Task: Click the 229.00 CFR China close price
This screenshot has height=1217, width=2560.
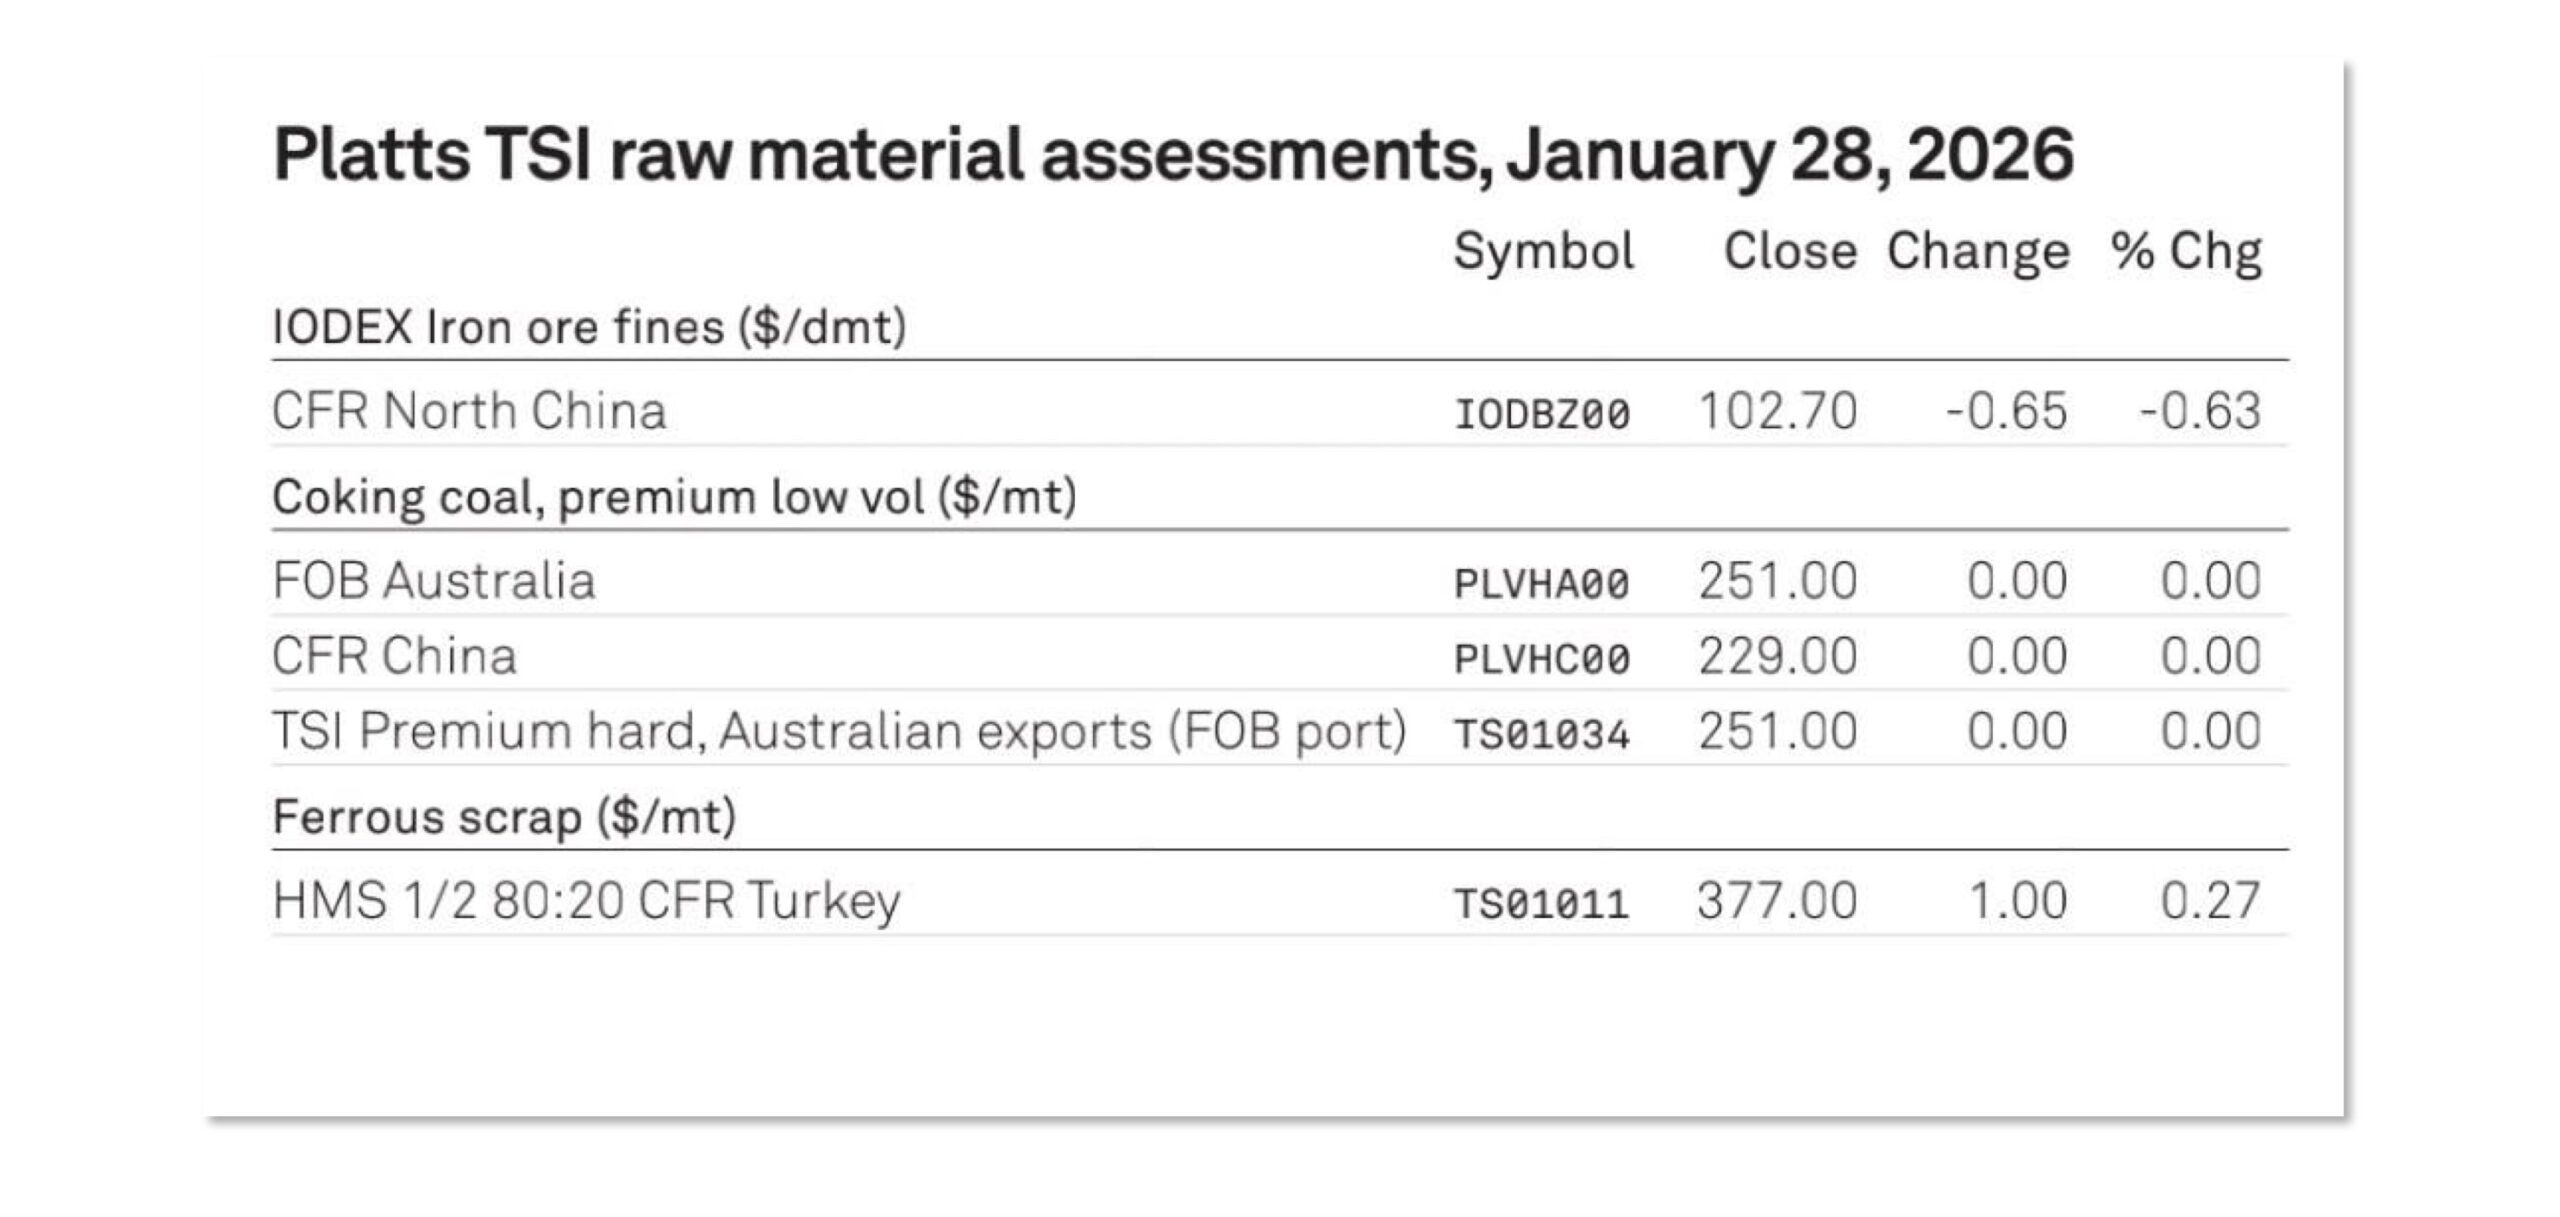Action: [1777, 656]
